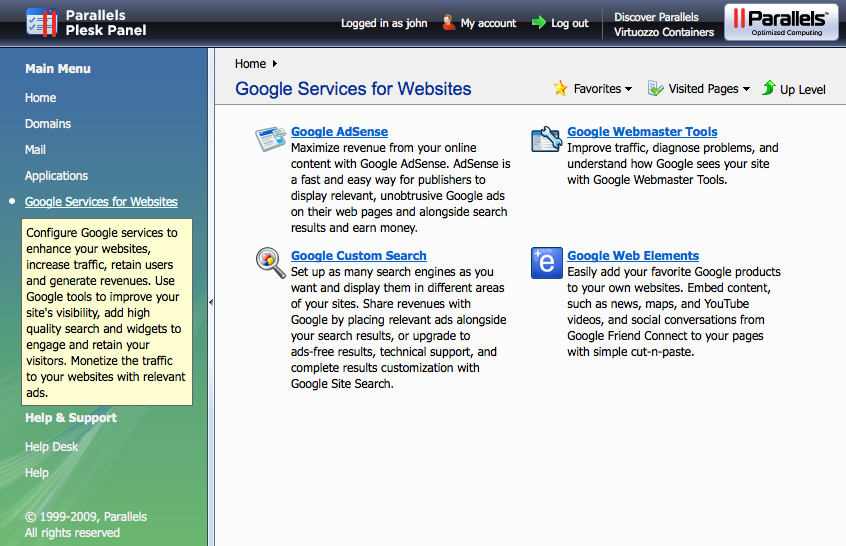Click the My account link

pos(488,23)
